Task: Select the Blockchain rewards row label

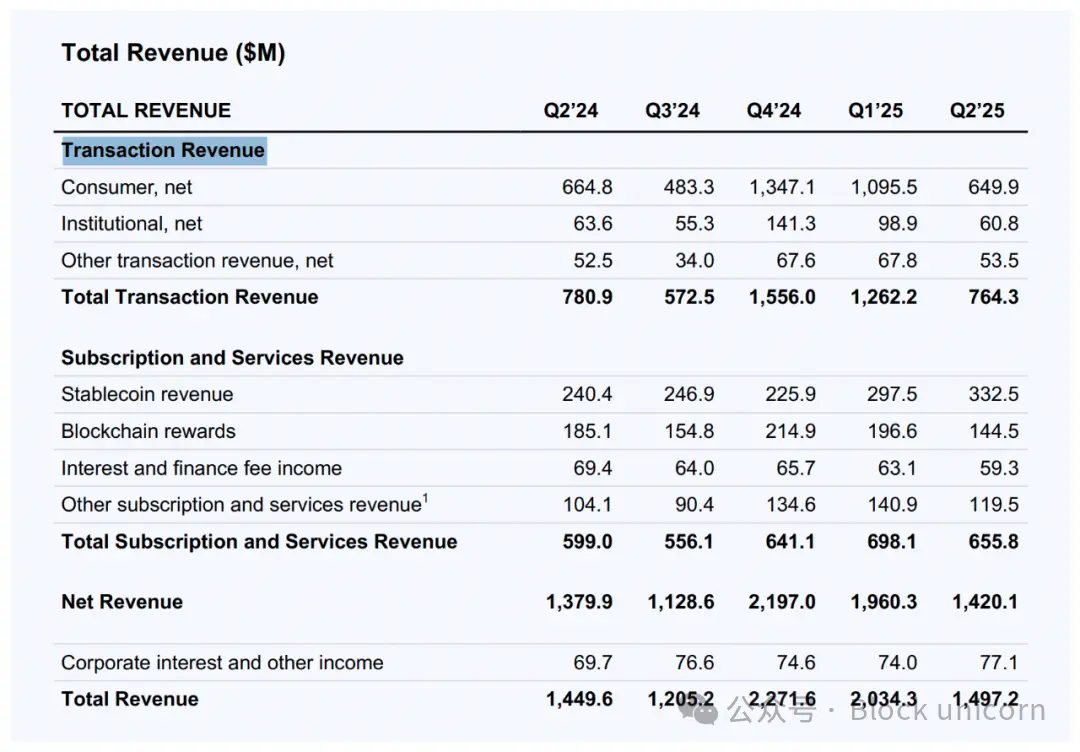Action: pyautogui.click(x=148, y=431)
